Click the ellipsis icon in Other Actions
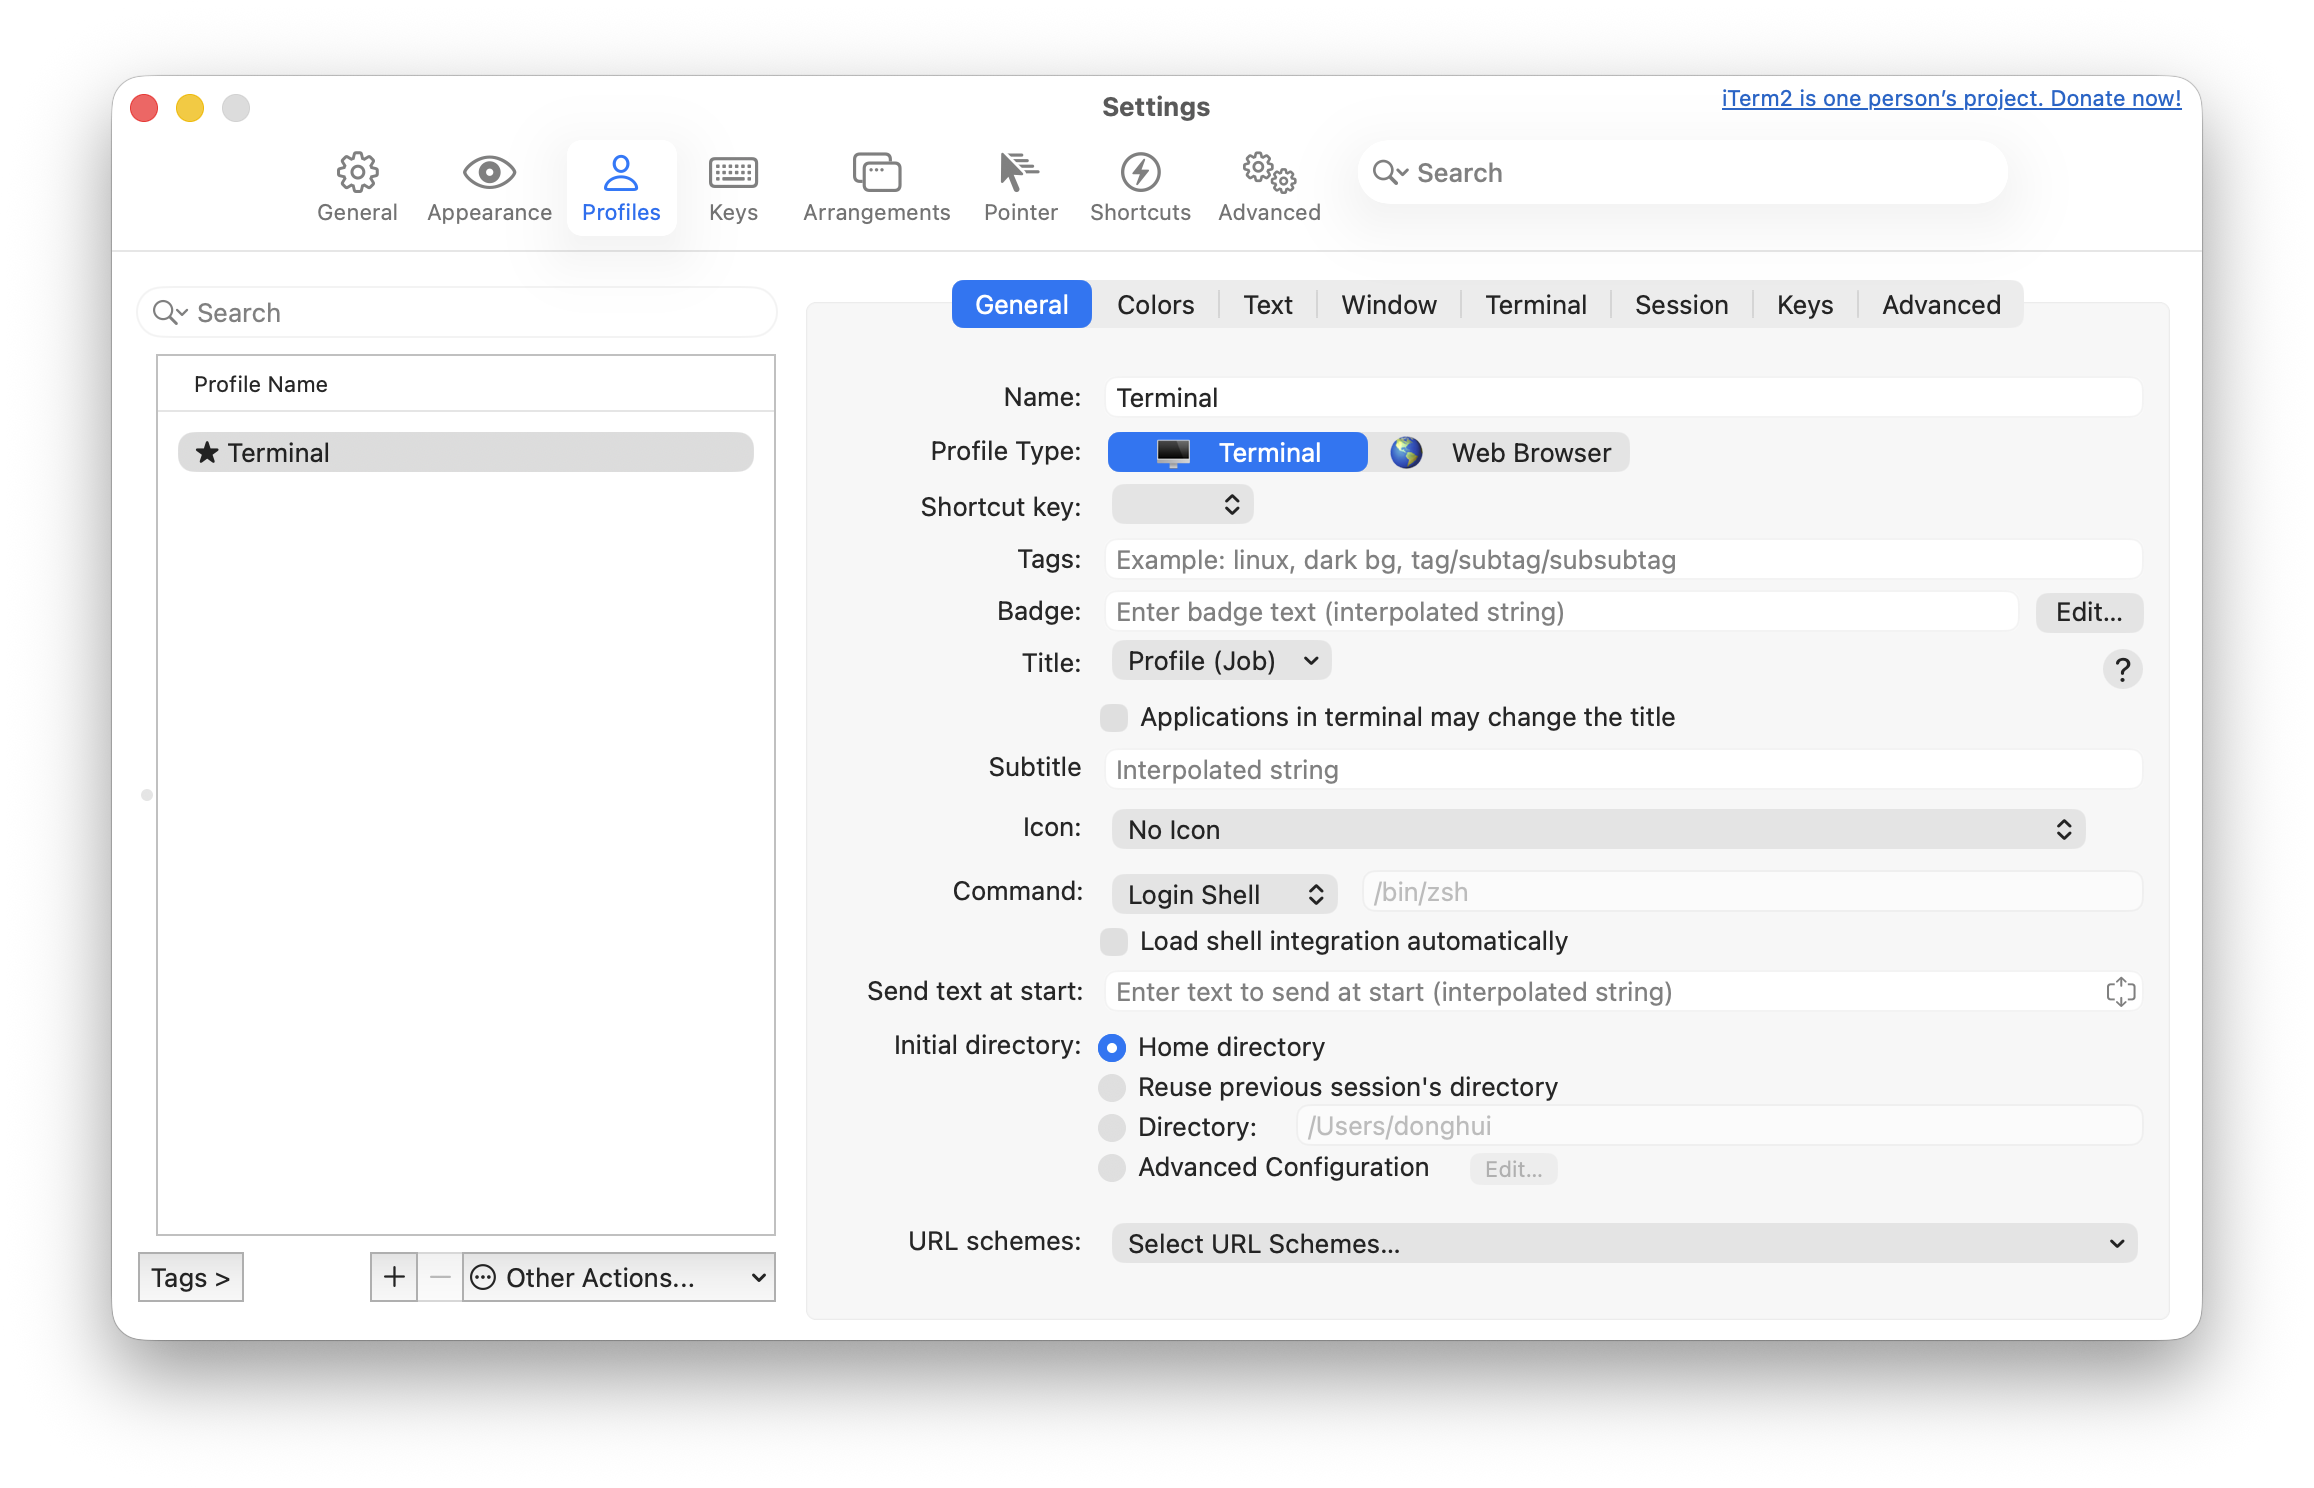Screen dimensions: 2314x1488 [483, 1277]
